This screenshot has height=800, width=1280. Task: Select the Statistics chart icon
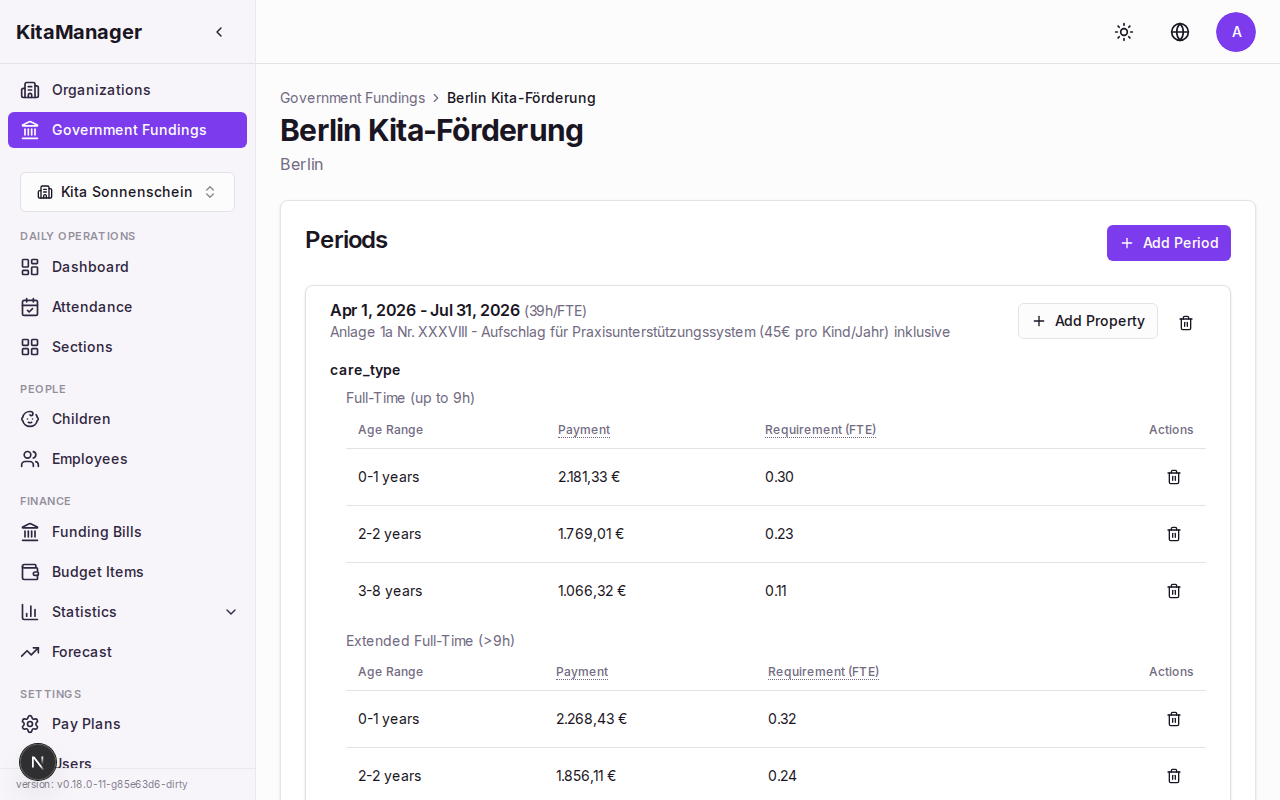30,612
